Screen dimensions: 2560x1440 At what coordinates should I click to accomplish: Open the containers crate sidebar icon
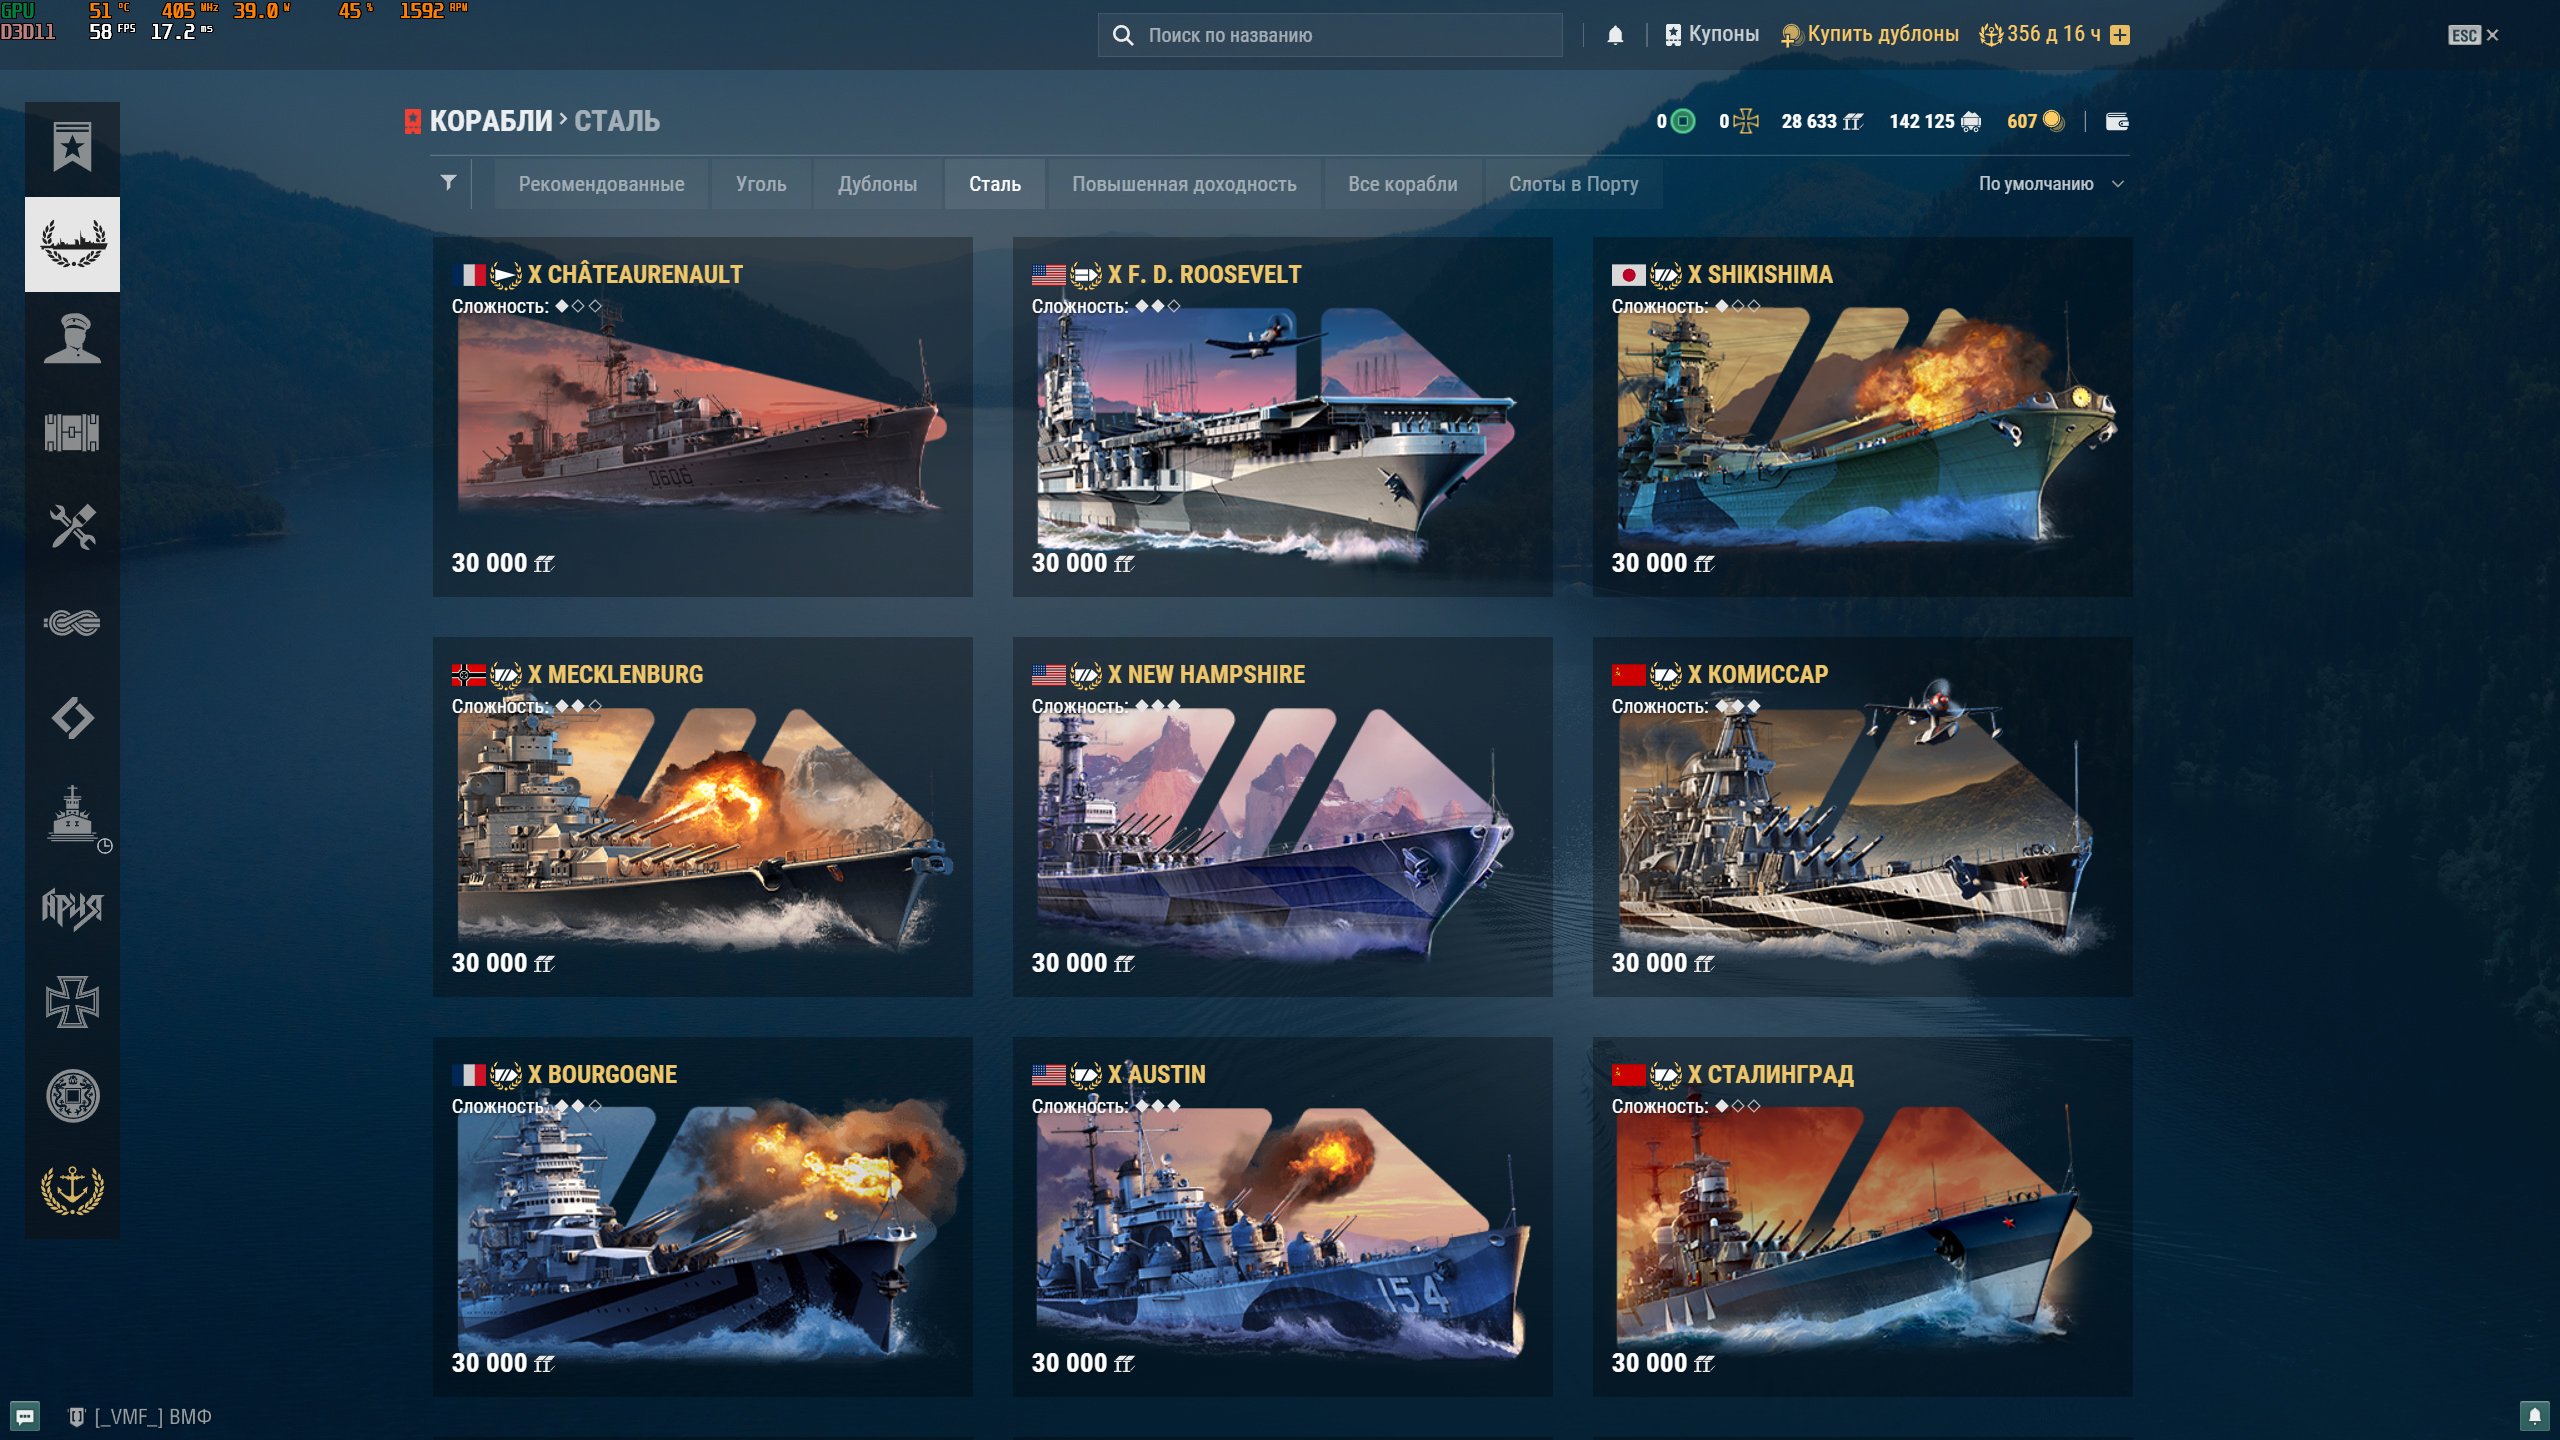click(x=72, y=432)
